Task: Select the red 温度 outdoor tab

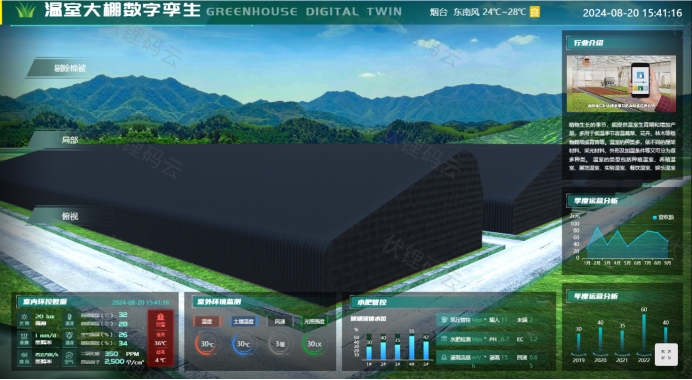Action: [207, 321]
